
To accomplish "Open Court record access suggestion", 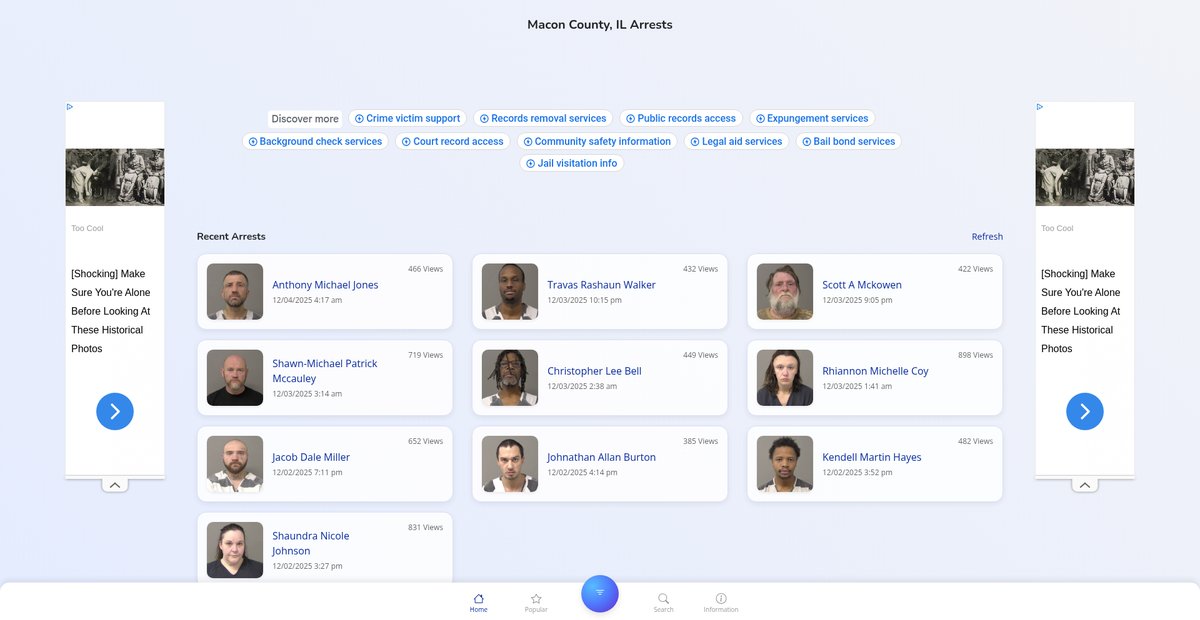I will pos(452,141).
